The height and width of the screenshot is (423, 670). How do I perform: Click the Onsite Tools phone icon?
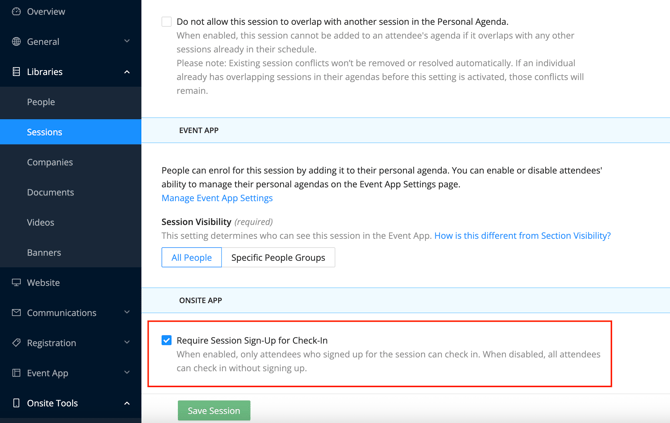pyautogui.click(x=16, y=403)
